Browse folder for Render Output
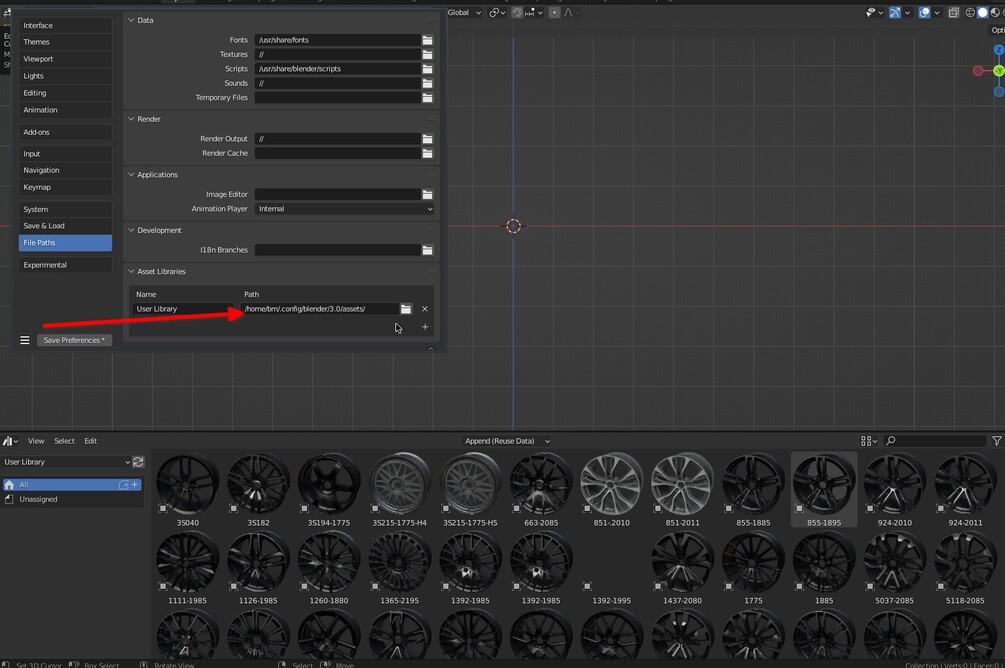This screenshot has height=668, width=1005. pyautogui.click(x=428, y=138)
